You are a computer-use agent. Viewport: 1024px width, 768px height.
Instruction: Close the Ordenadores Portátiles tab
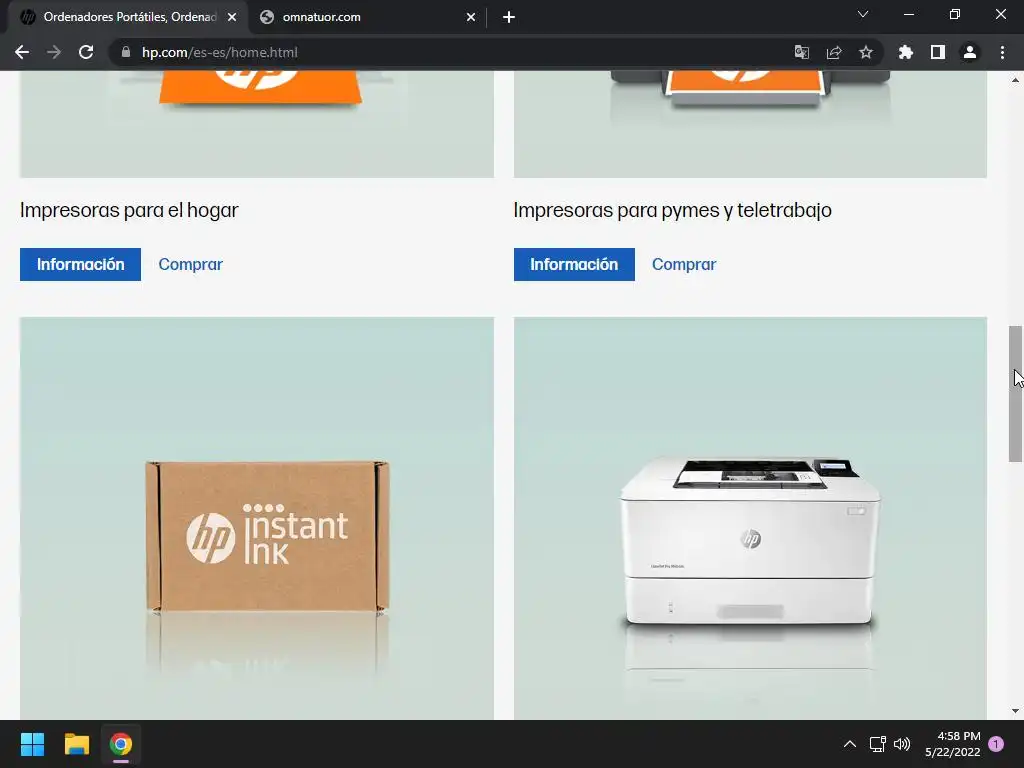[231, 17]
